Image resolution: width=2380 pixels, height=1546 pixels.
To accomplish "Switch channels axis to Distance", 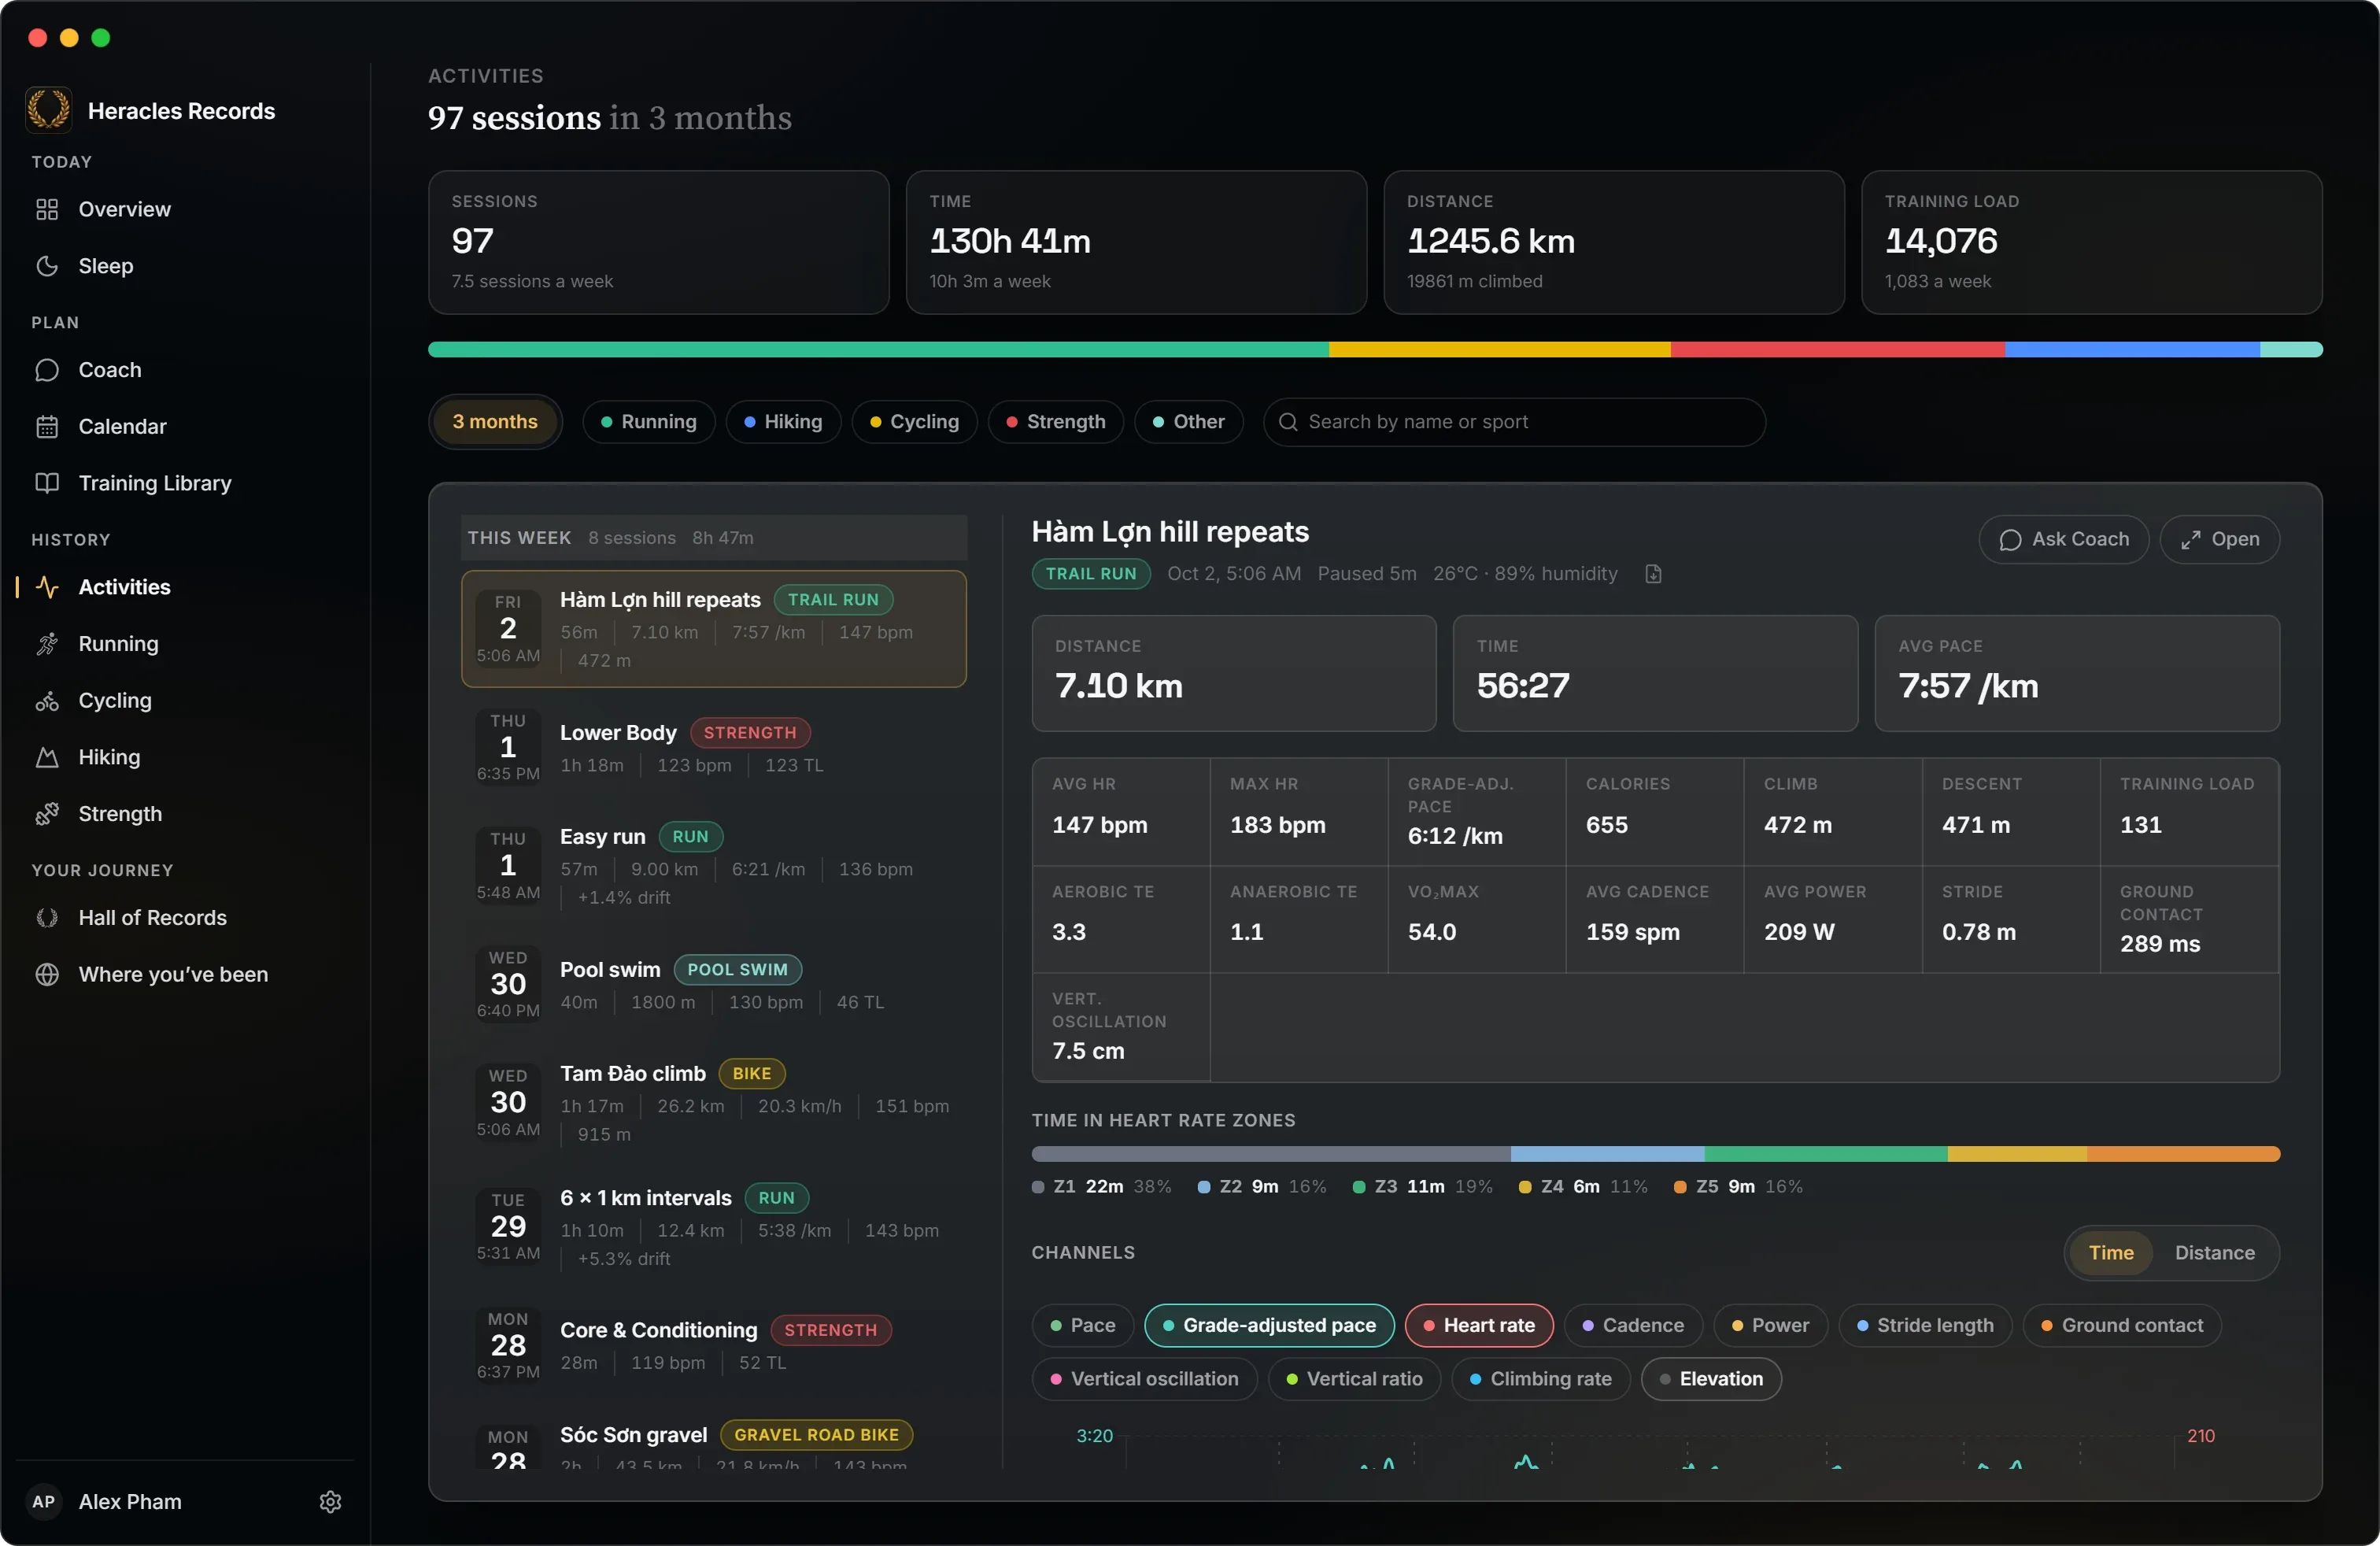I will pos(2214,1253).
